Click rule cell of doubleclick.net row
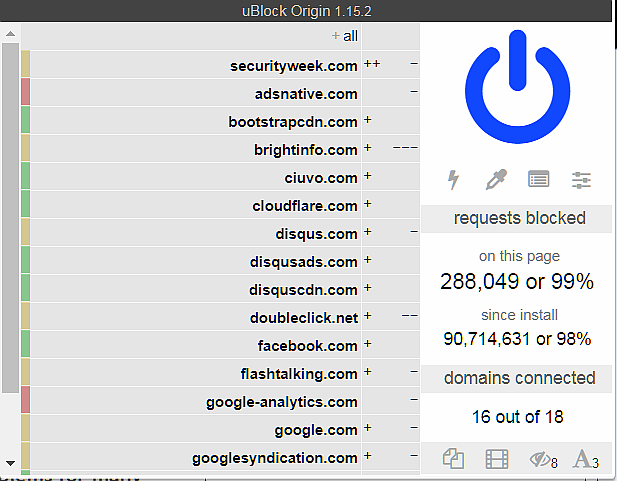The width and height of the screenshot is (617, 481). (391, 316)
